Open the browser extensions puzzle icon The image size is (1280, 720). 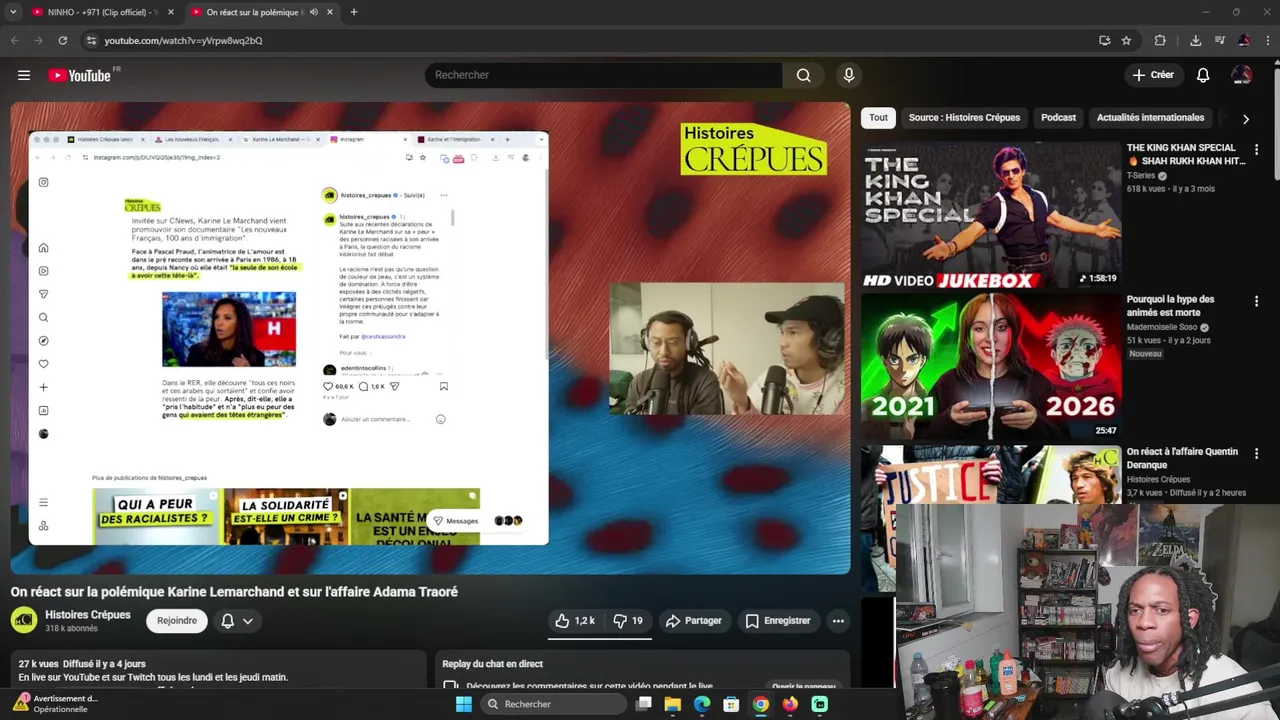1160,40
